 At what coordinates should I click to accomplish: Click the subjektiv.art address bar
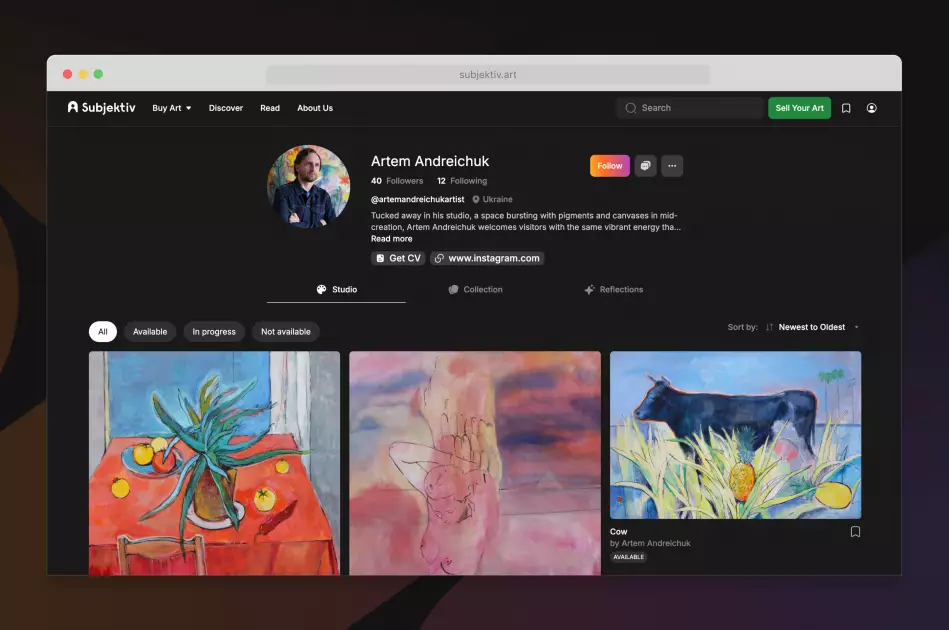tap(488, 74)
